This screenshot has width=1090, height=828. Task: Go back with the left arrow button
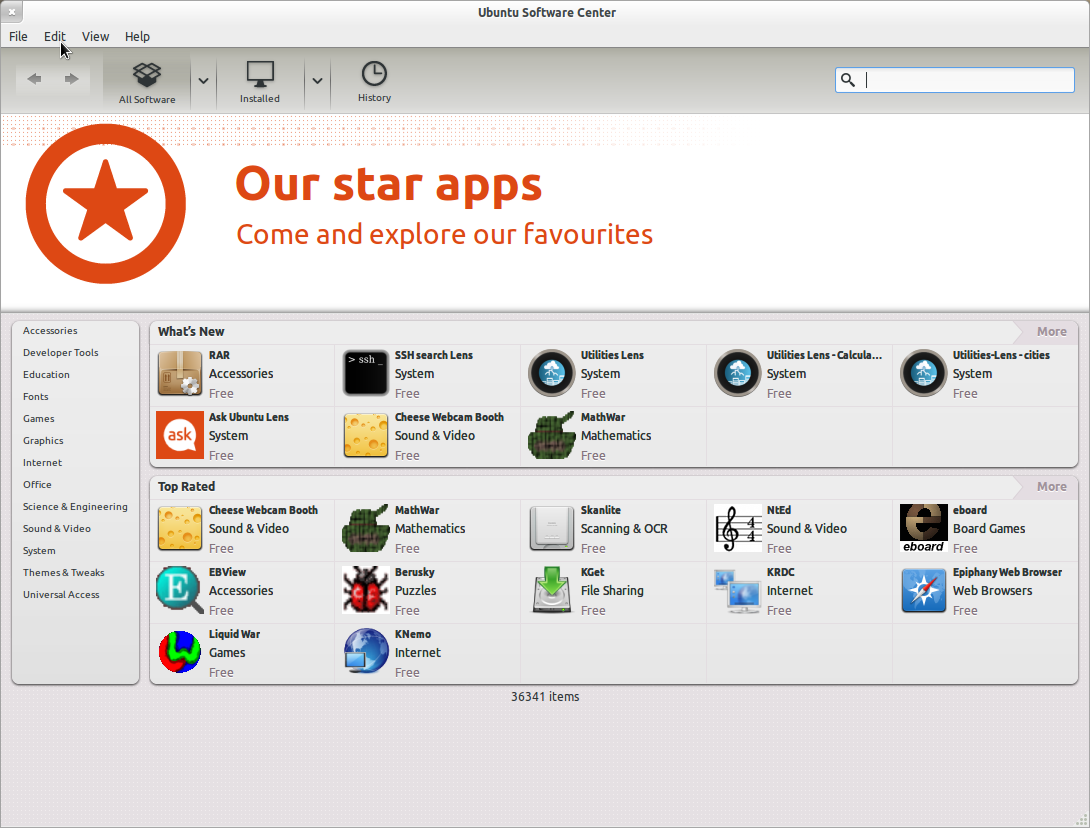pyautogui.click(x=34, y=79)
